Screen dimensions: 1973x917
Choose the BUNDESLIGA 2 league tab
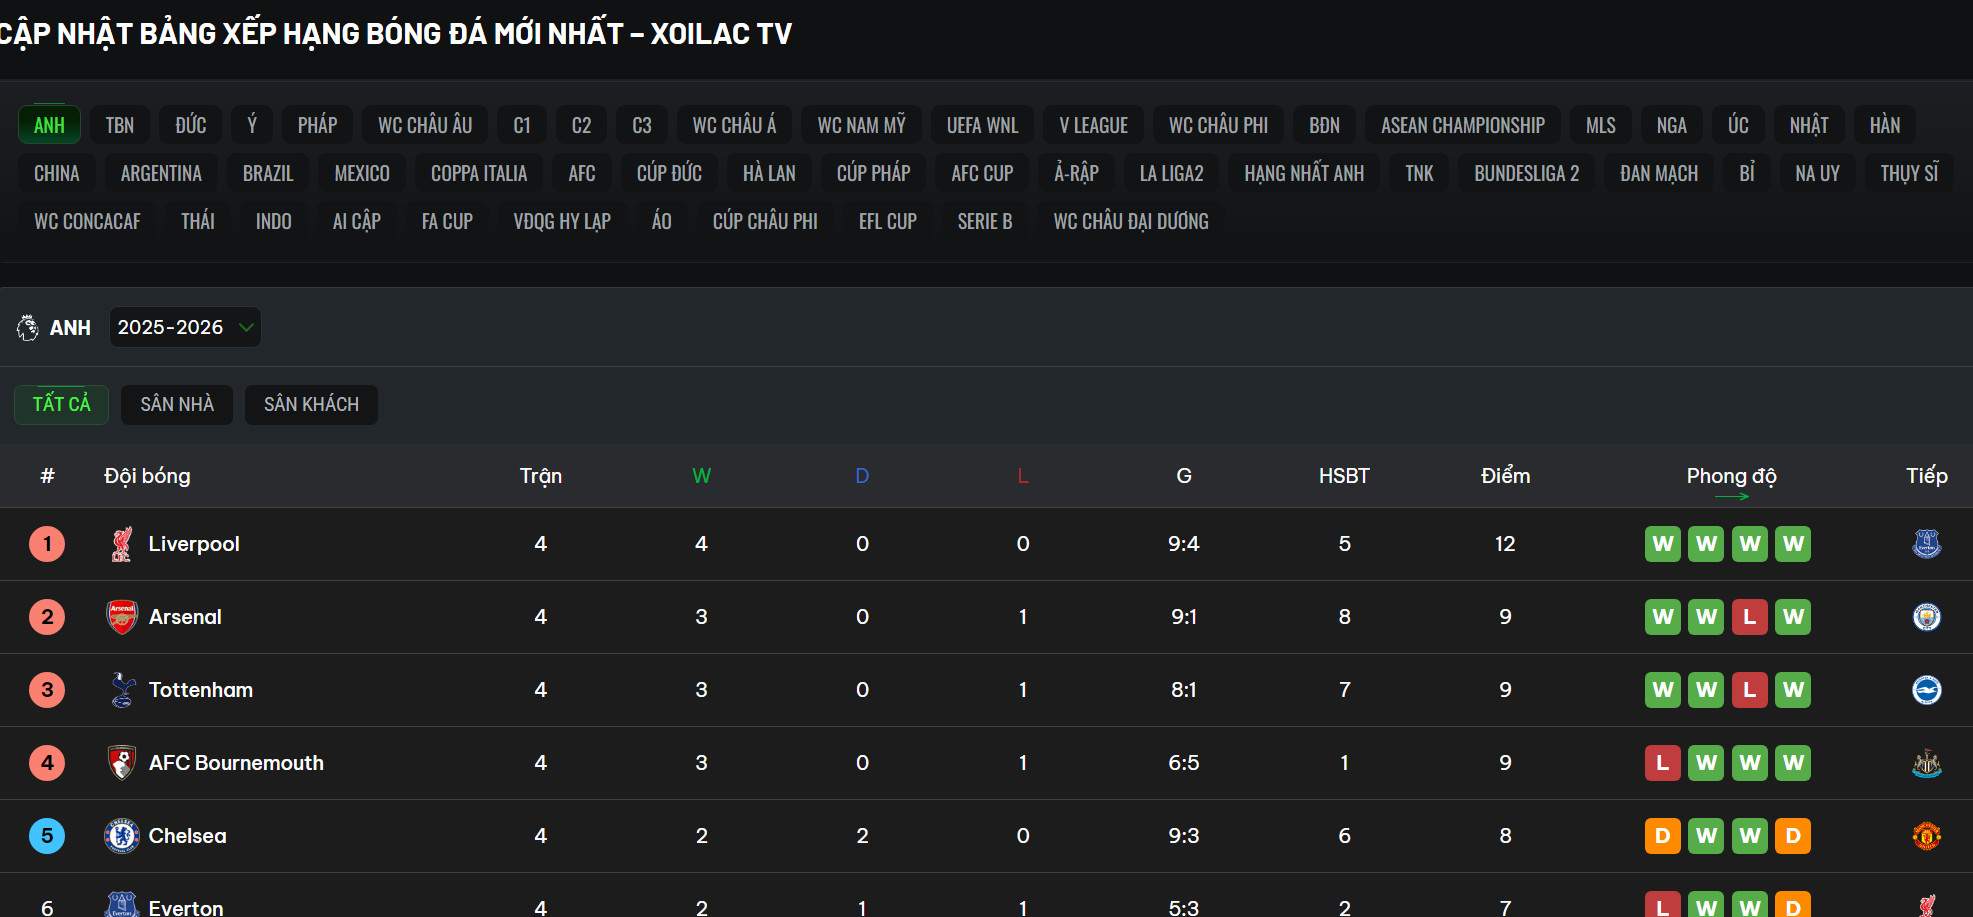coord(1526,173)
